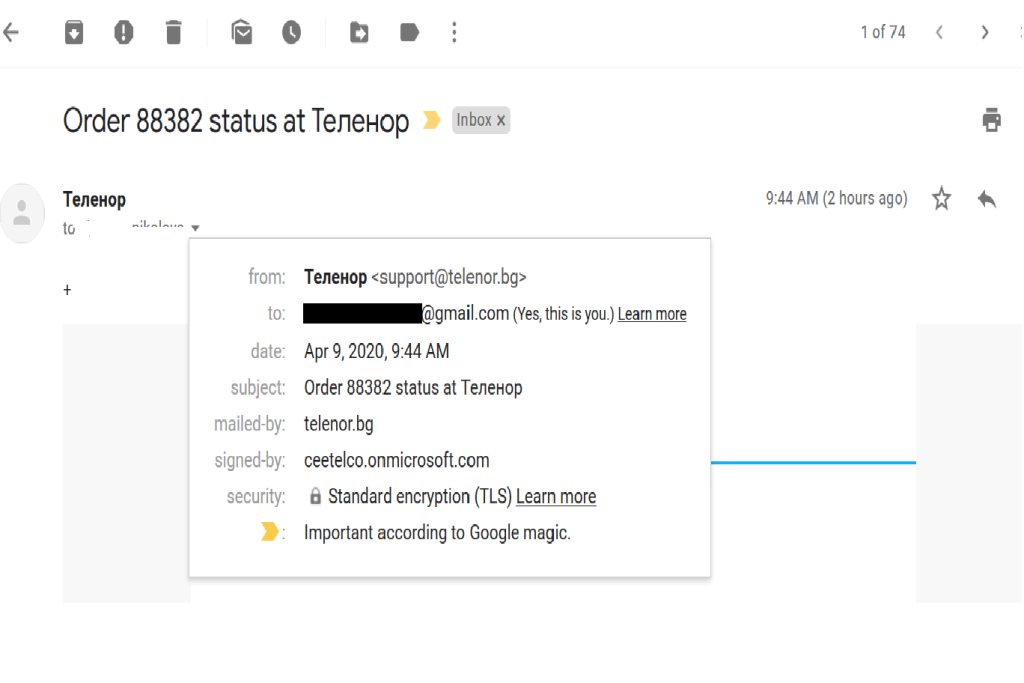Click the email subject heading
This screenshot has width=1024, height=683.
[236, 121]
